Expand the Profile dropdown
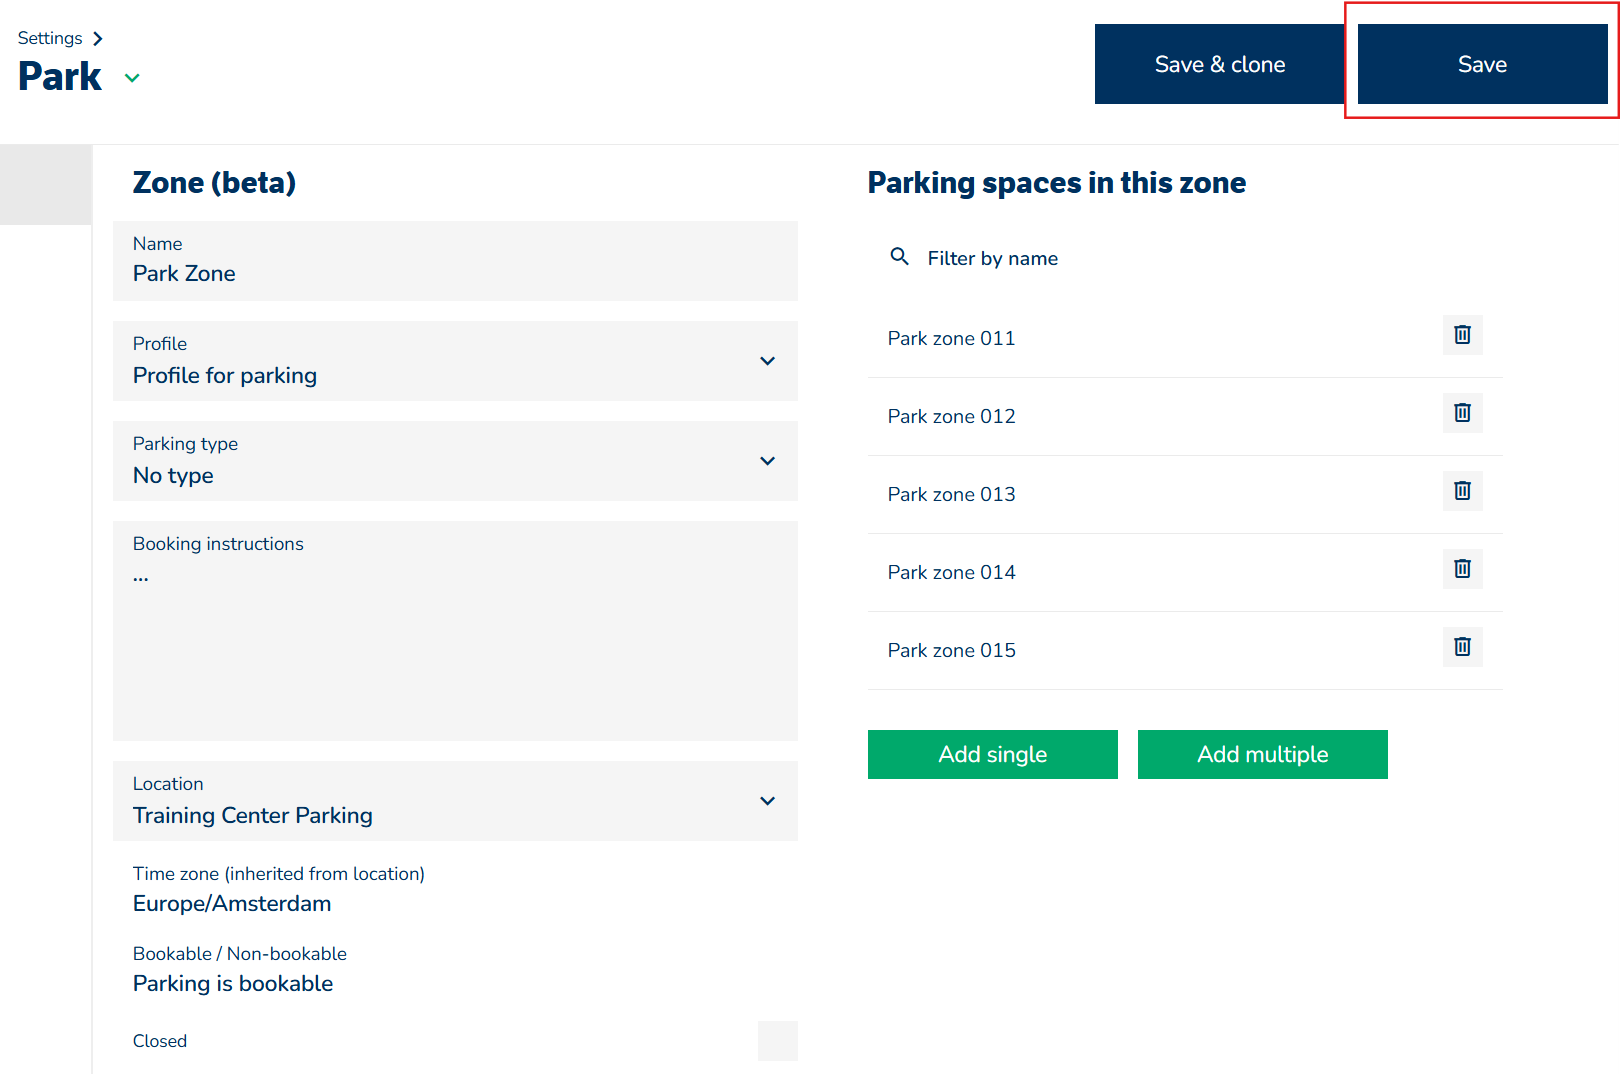Image resolution: width=1620 pixels, height=1074 pixels. tap(767, 361)
